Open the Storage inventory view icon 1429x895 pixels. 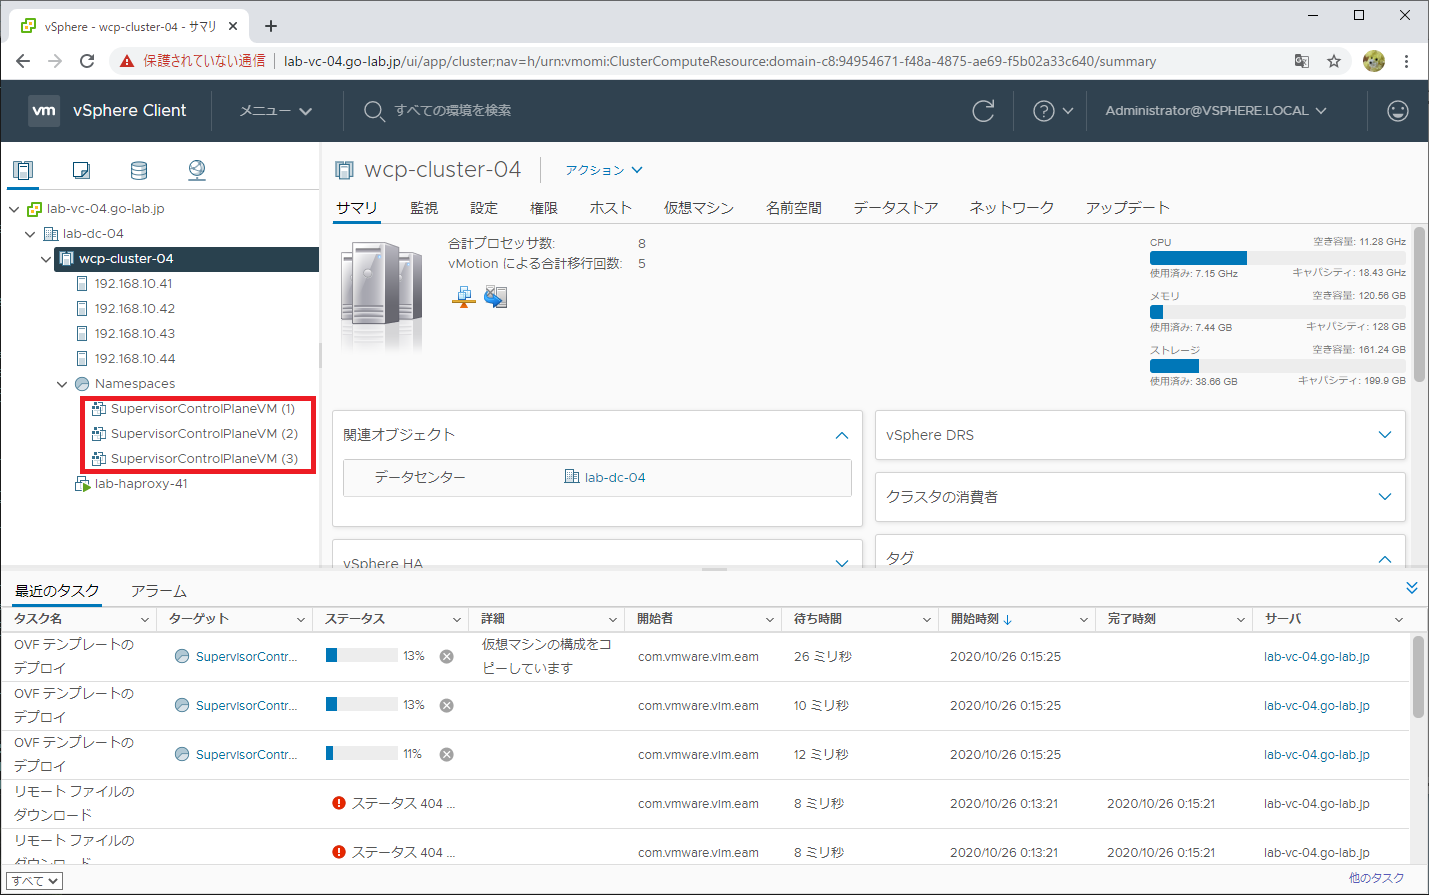coord(139,170)
